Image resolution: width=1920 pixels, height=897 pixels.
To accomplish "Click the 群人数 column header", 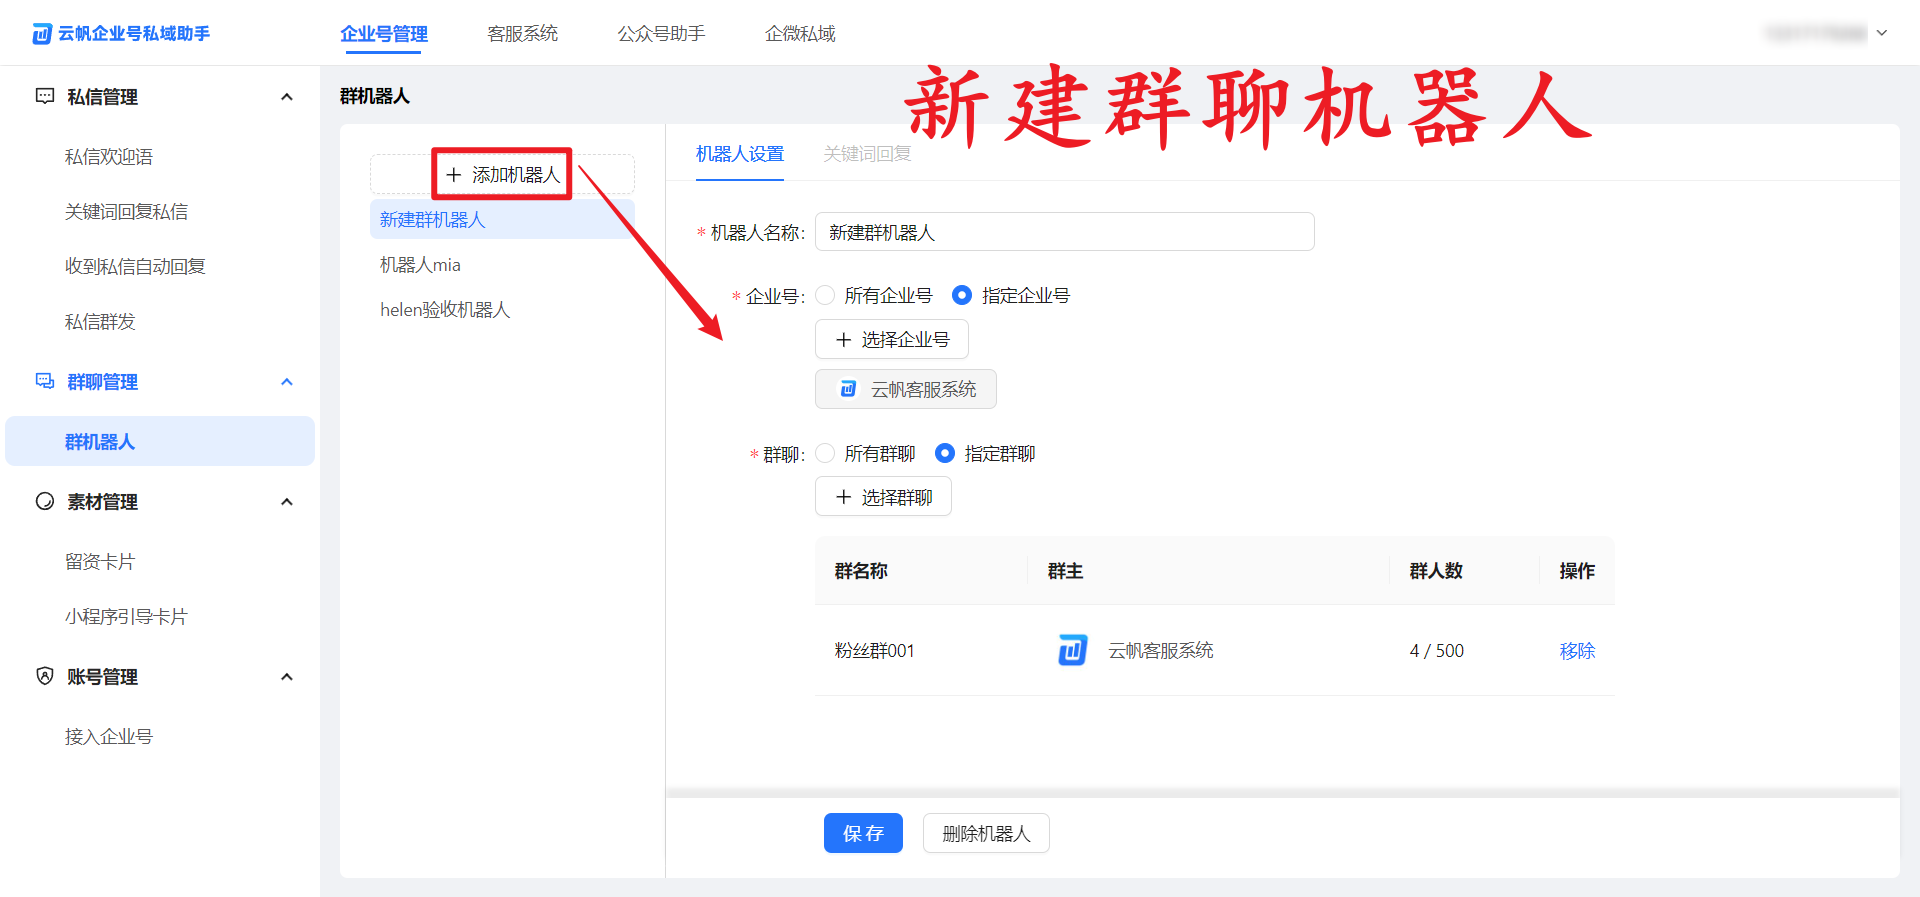I will pyautogui.click(x=1436, y=571).
